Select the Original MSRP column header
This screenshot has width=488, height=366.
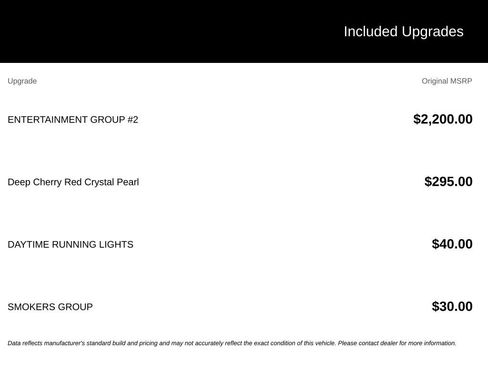pos(447,81)
